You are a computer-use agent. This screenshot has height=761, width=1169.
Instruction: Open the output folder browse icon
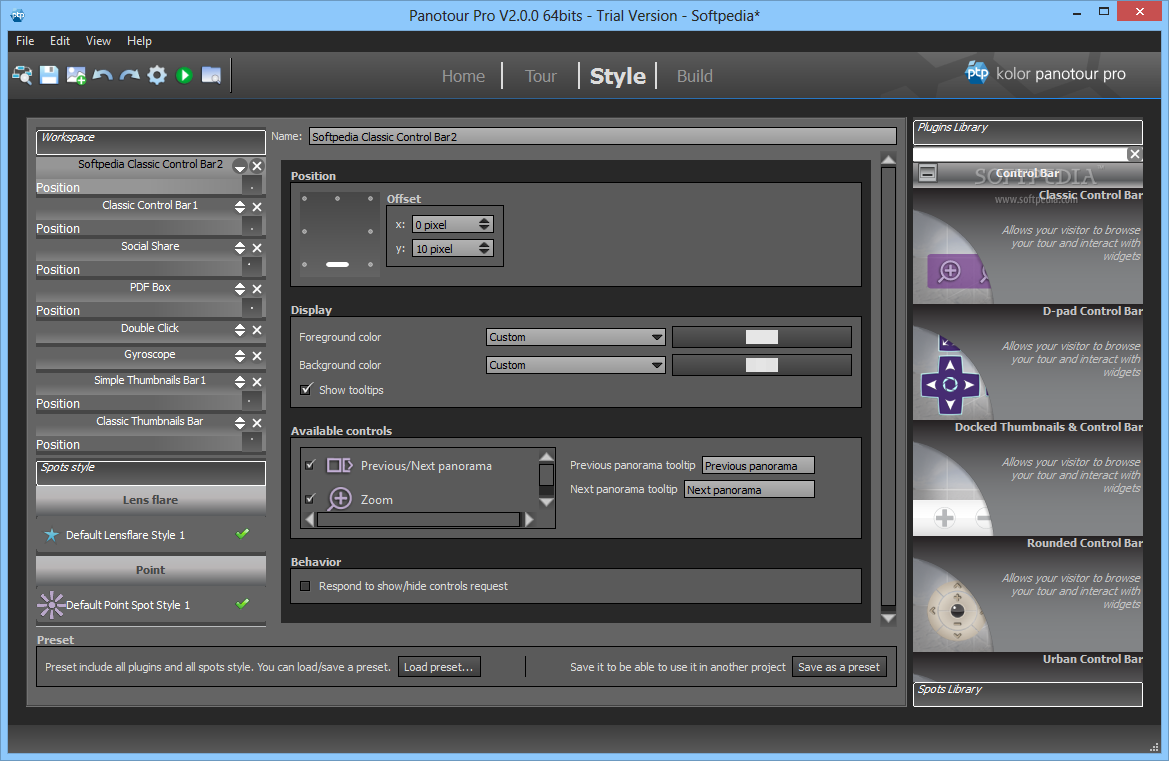212,75
